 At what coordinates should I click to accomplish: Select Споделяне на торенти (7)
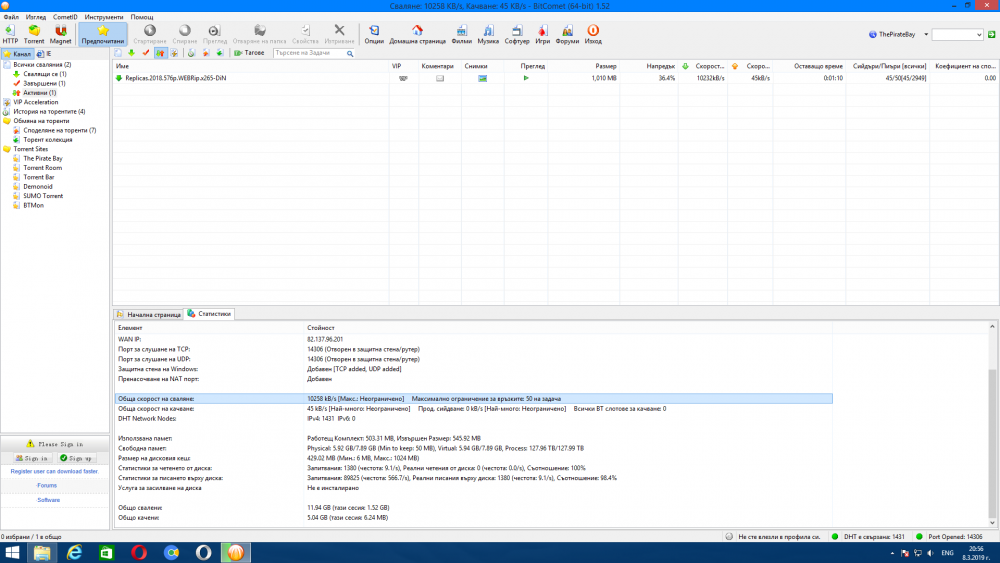point(59,130)
